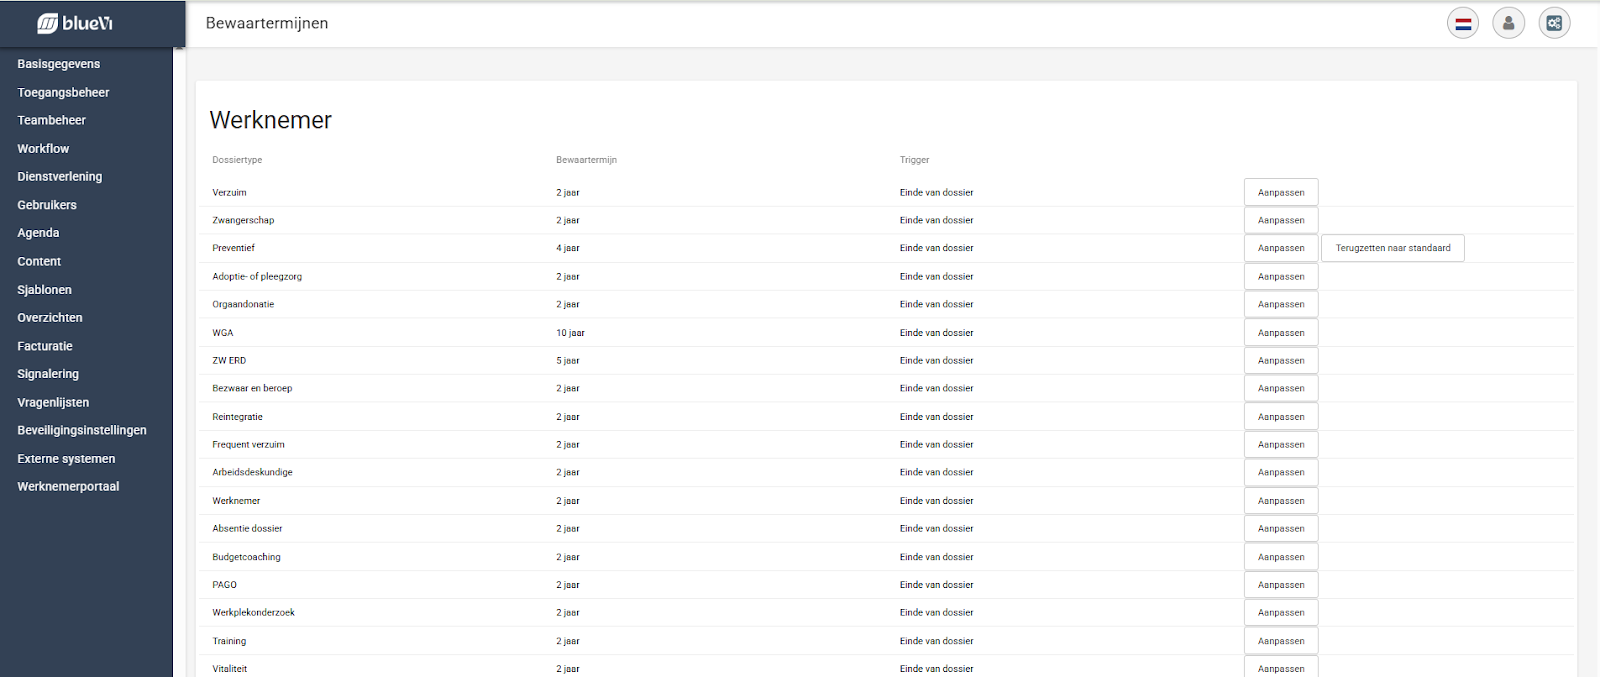The image size is (1600, 677).
Task: Open Werknemerportaal in the sidebar
Action: [68, 487]
